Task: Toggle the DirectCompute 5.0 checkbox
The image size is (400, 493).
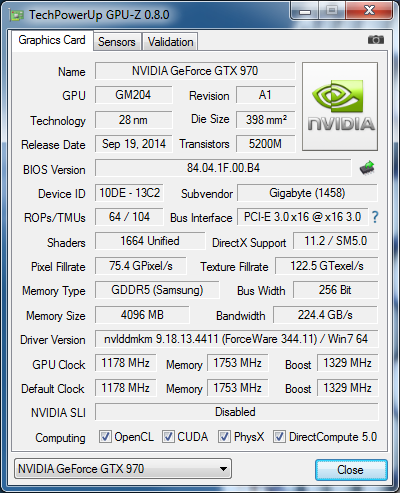Action: click(279, 436)
